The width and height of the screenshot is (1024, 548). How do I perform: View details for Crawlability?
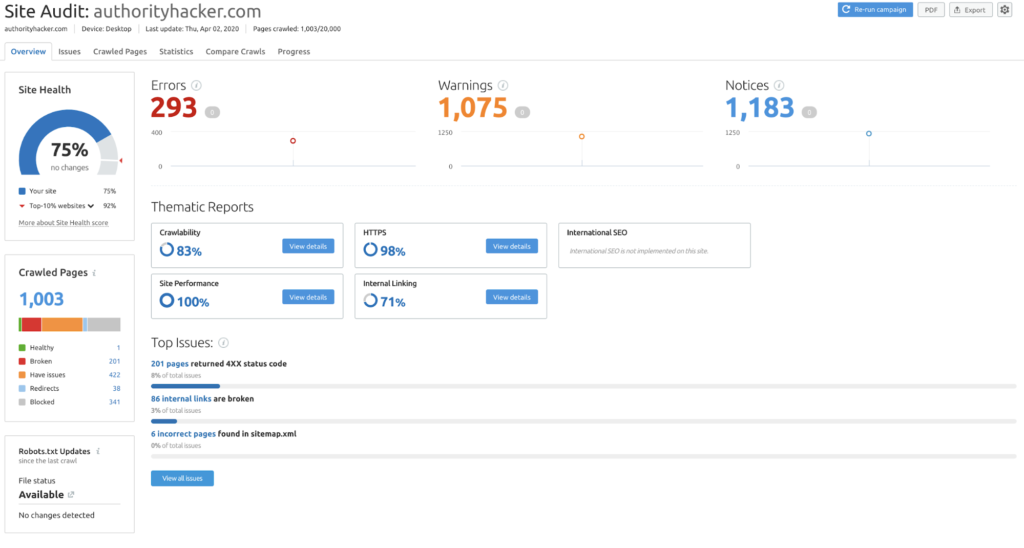click(x=308, y=246)
